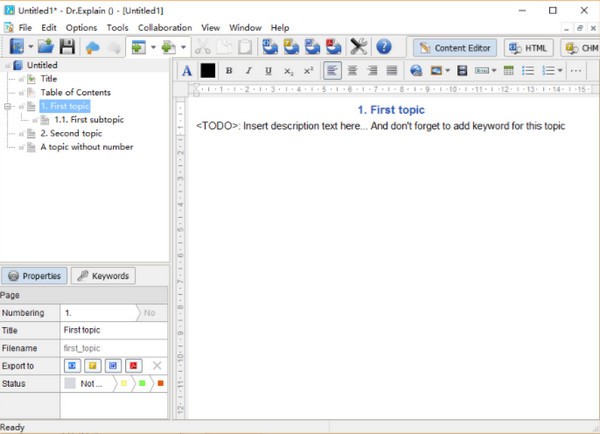
Task: Click the Title field containing First topic
Action: tap(112, 330)
